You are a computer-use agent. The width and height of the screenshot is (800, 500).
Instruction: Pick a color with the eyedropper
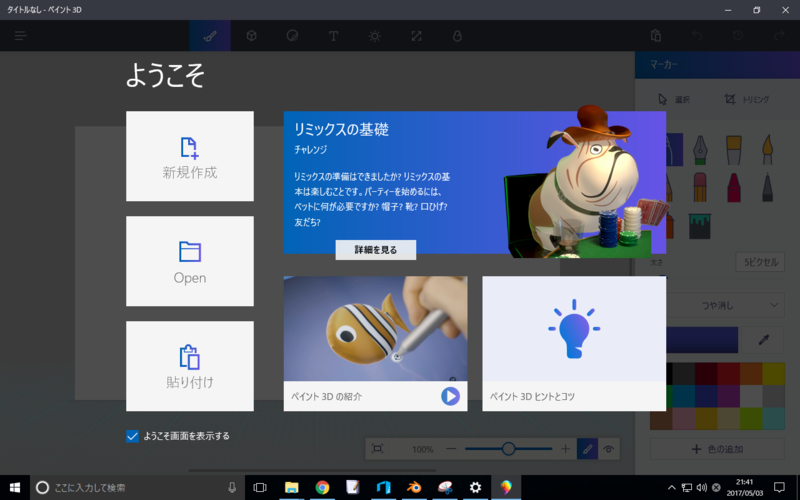click(763, 340)
